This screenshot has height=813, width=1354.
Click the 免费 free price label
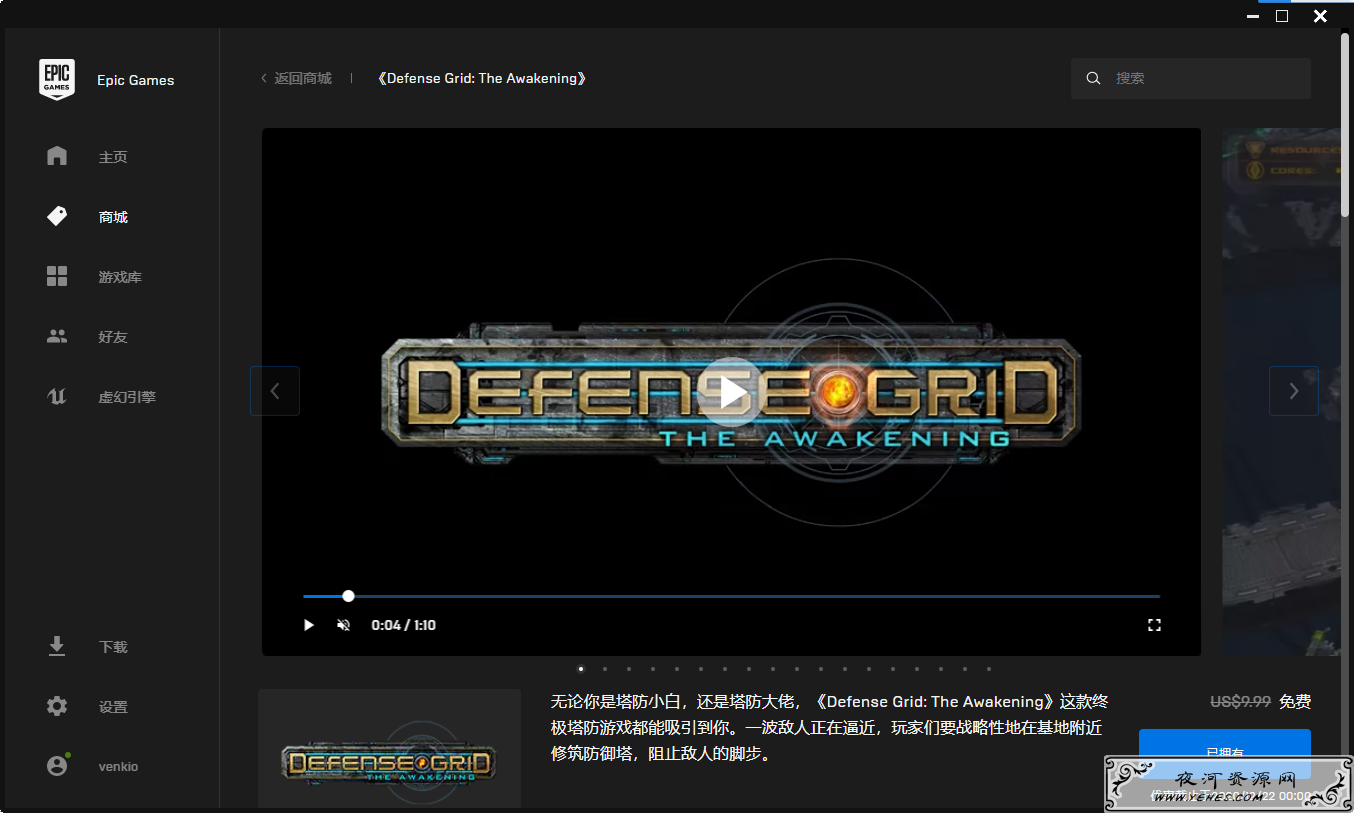[x=1295, y=702]
